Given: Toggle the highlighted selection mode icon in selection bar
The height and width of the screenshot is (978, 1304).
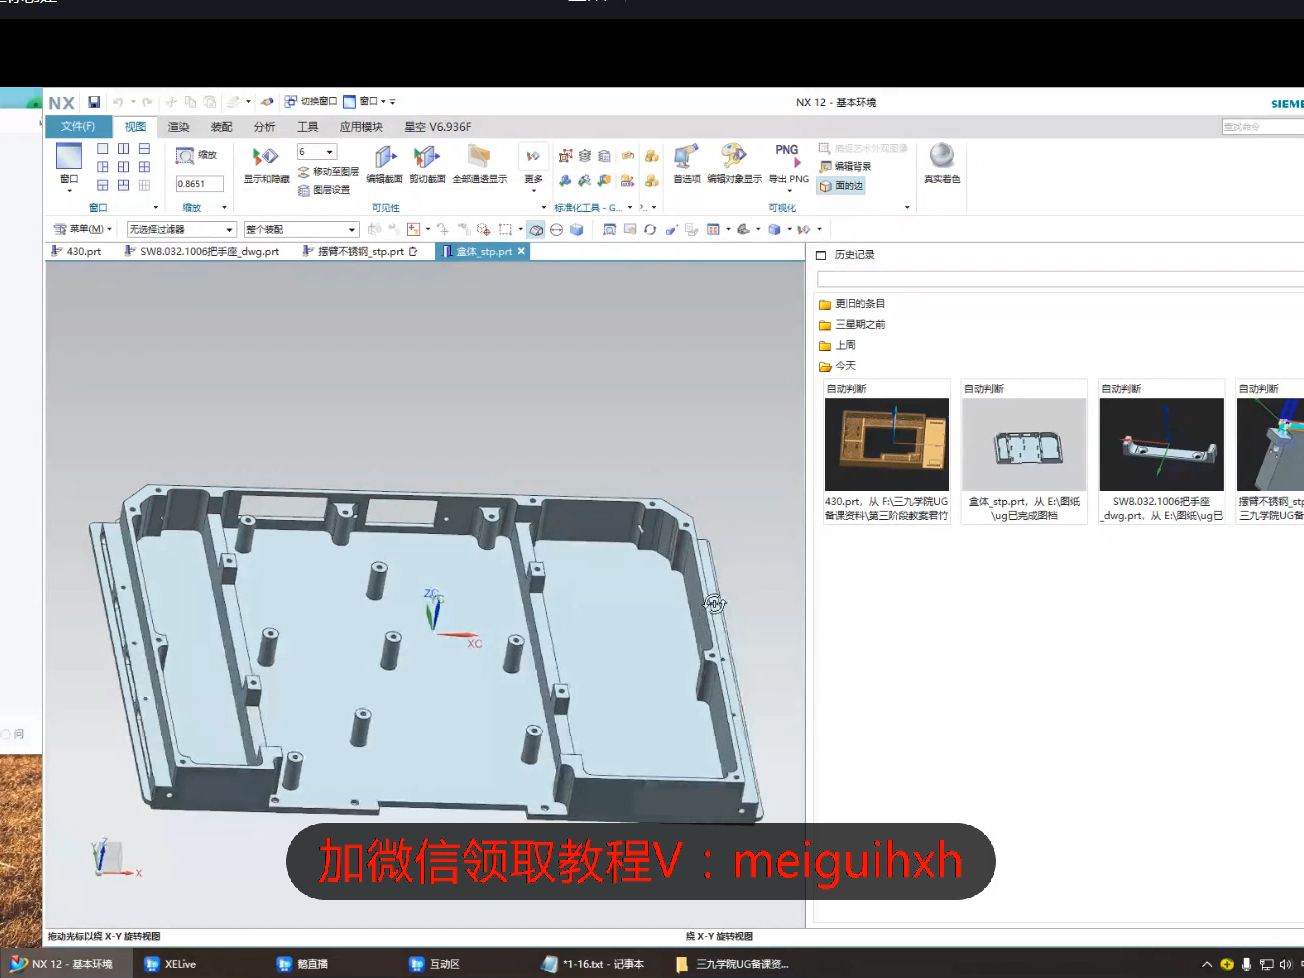Looking at the screenshot, I should coord(537,230).
